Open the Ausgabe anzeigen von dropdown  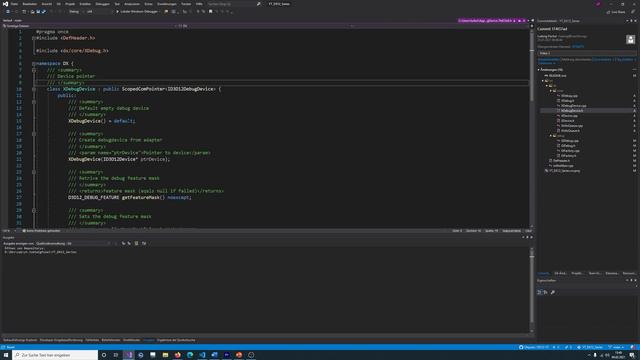pos(73,243)
